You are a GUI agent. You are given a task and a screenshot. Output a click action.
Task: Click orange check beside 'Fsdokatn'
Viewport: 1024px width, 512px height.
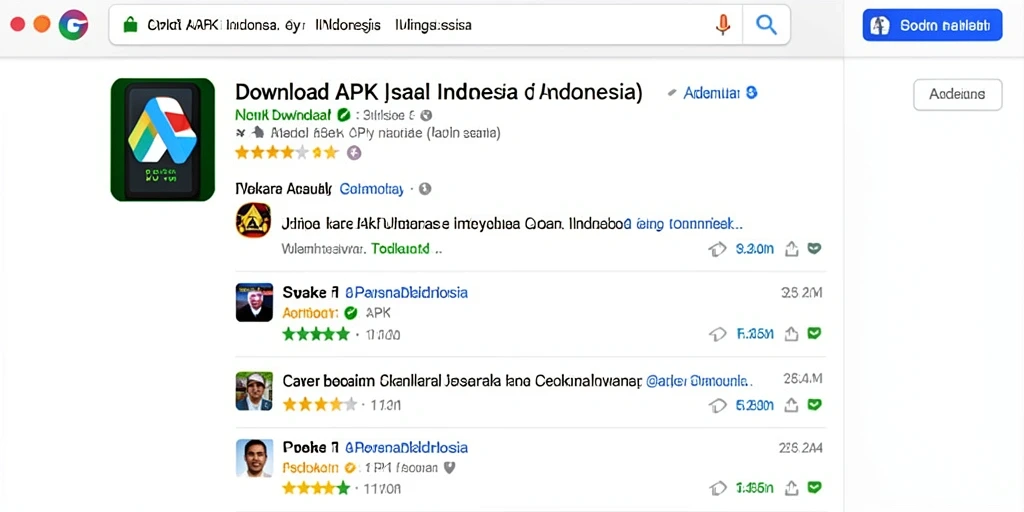tap(349, 468)
